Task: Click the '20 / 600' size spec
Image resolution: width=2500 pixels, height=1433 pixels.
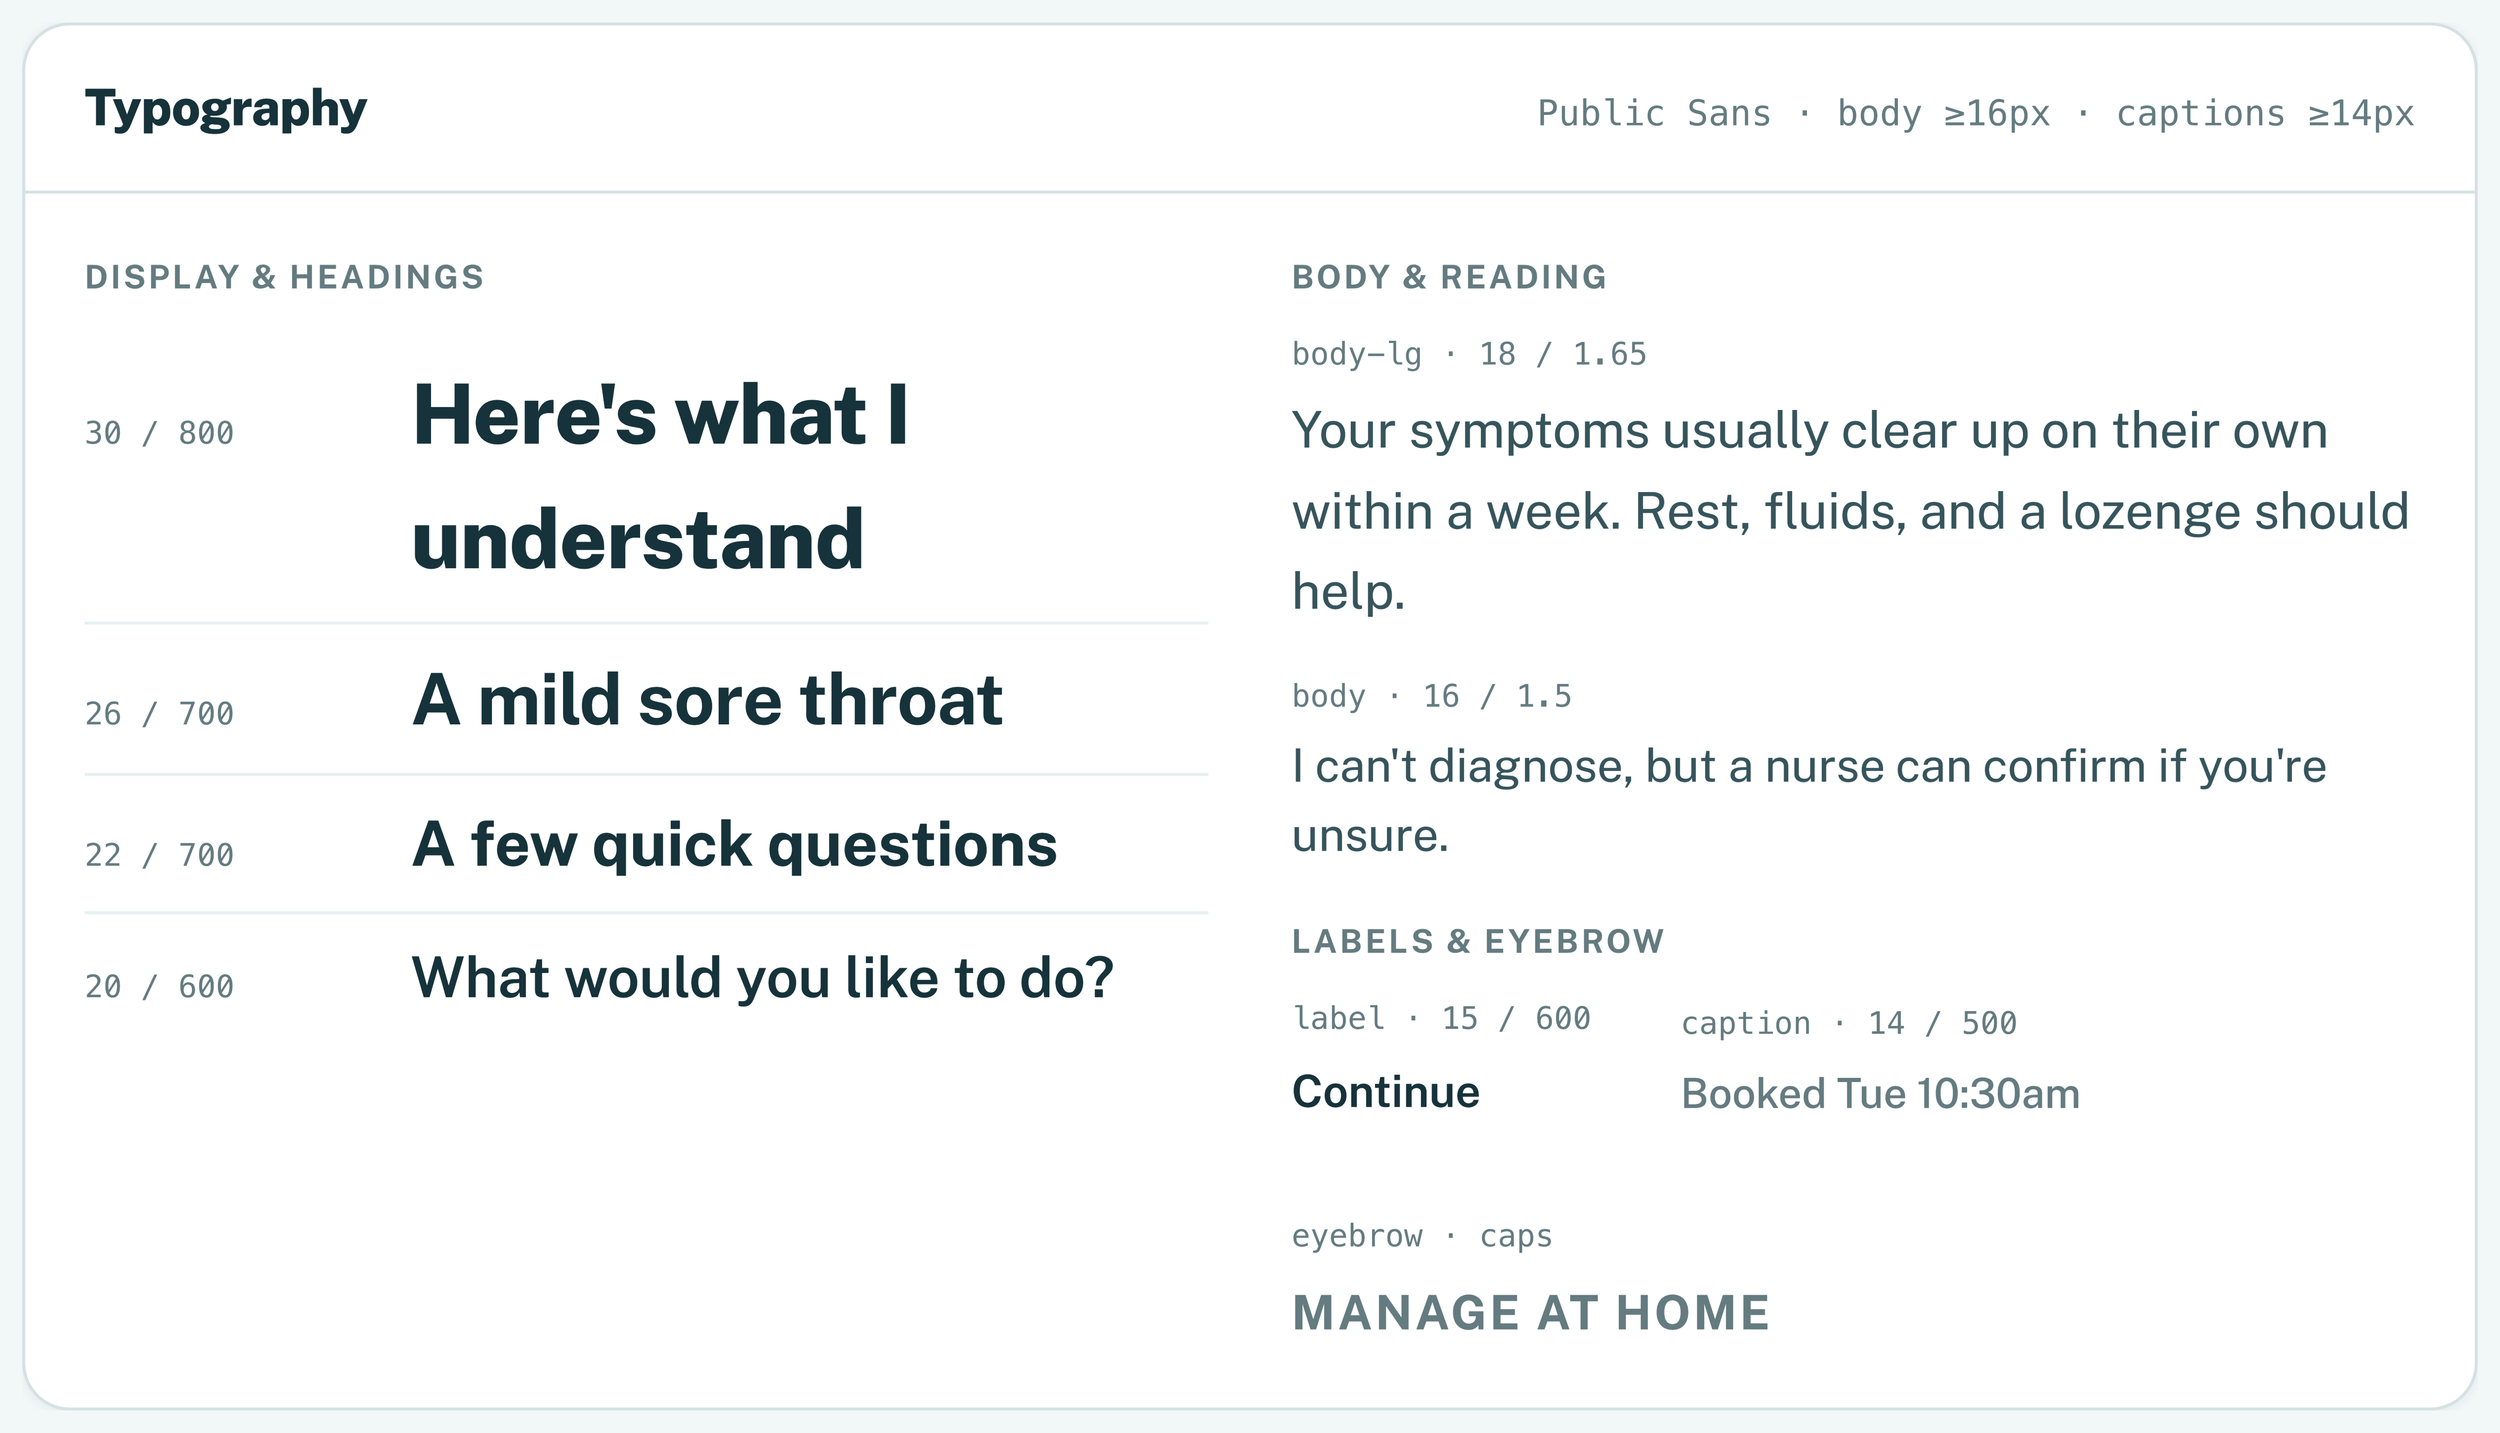Action: coord(159,987)
